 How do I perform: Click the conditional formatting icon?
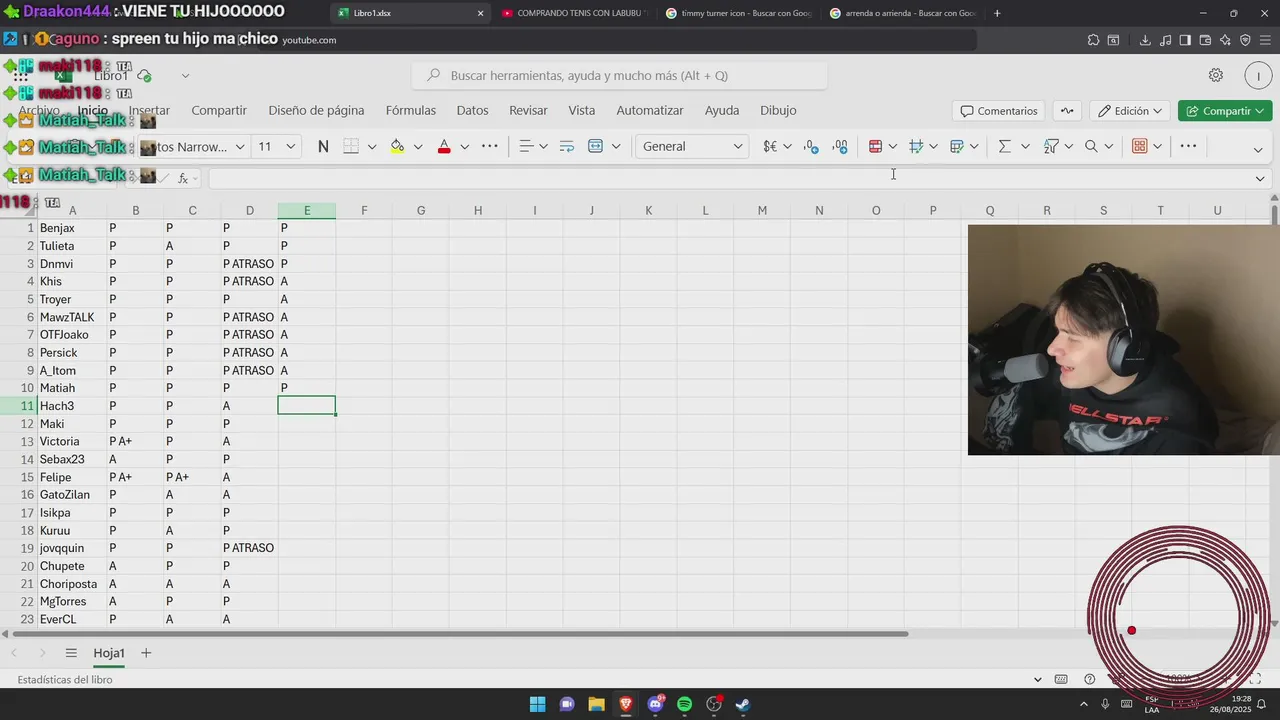click(875, 146)
